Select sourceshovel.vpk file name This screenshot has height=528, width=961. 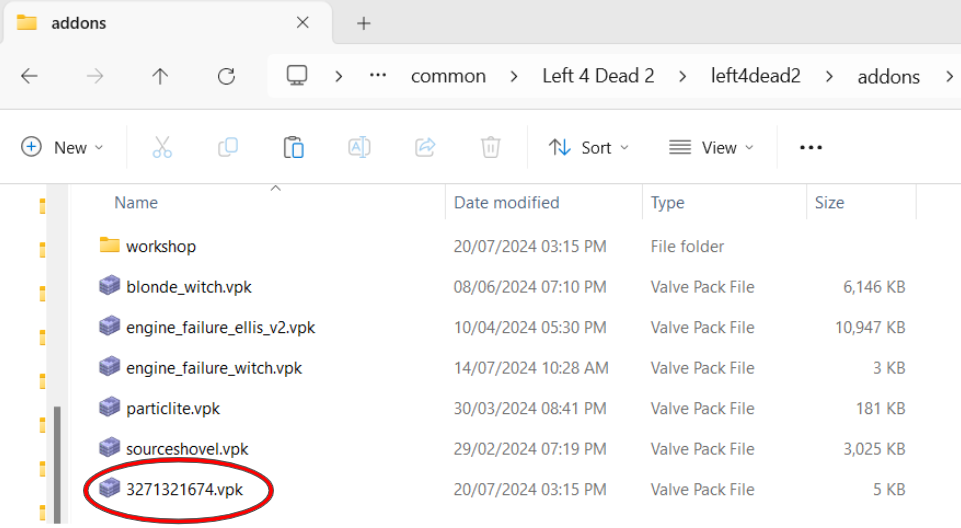click(187, 448)
